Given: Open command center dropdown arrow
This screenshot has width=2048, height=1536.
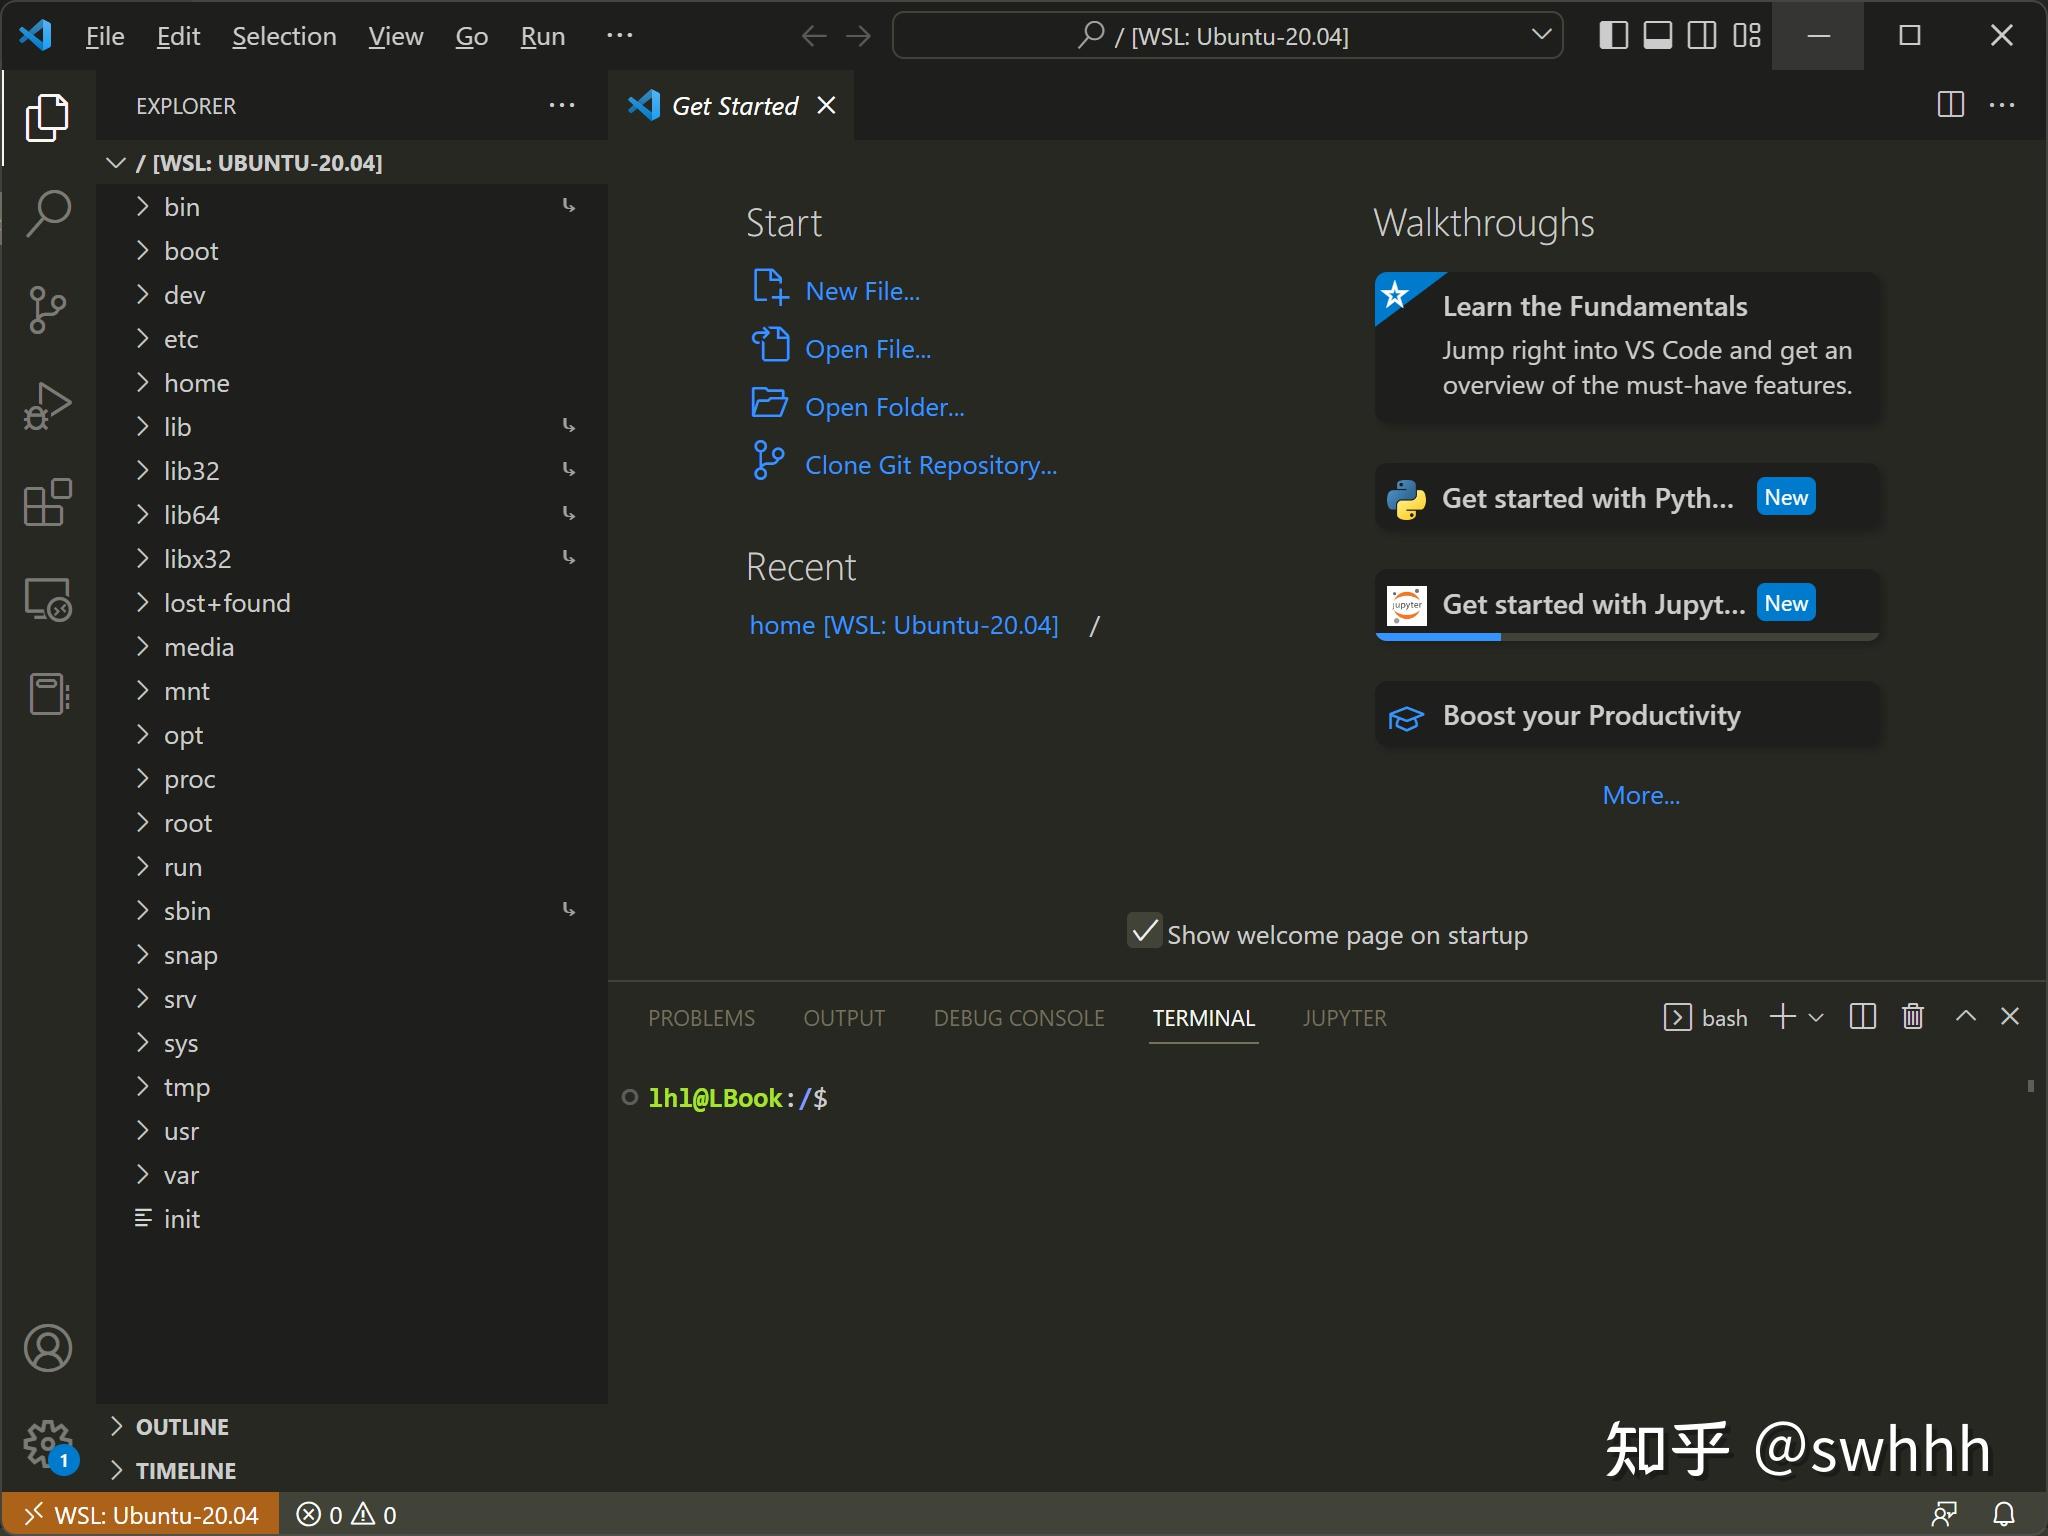Looking at the screenshot, I should click(1541, 35).
